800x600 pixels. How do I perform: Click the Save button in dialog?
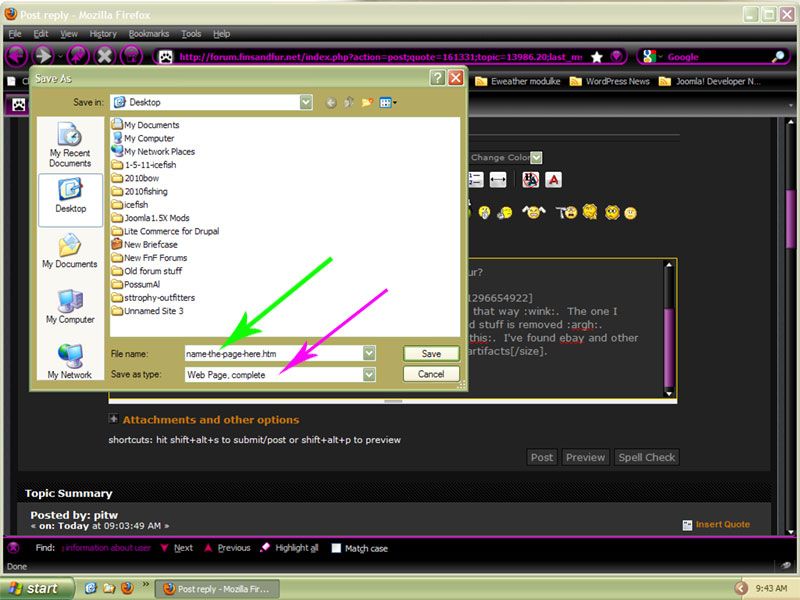point(431,353)
